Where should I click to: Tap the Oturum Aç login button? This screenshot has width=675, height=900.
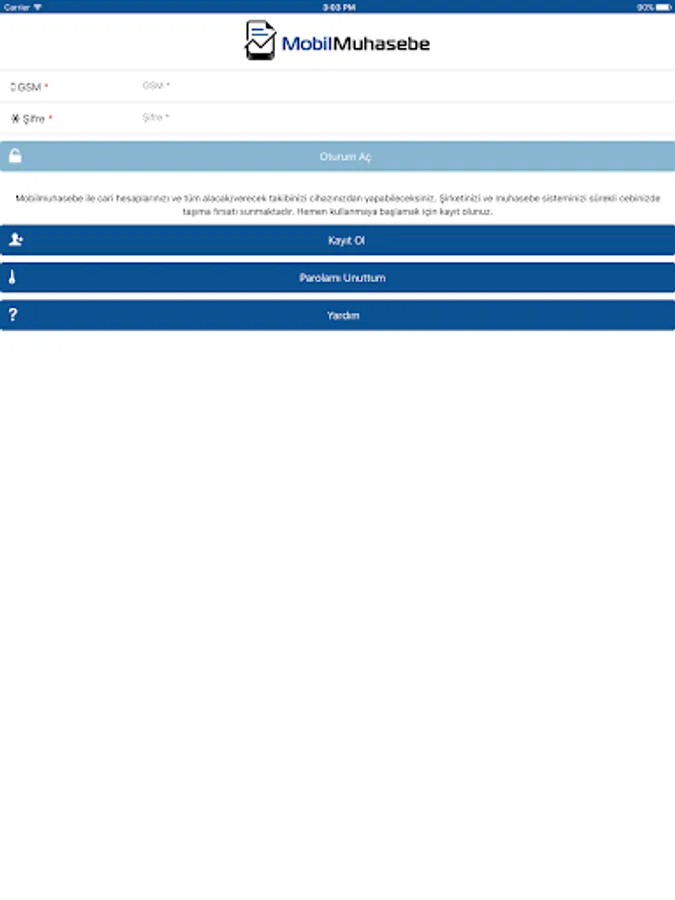[338, 156]
